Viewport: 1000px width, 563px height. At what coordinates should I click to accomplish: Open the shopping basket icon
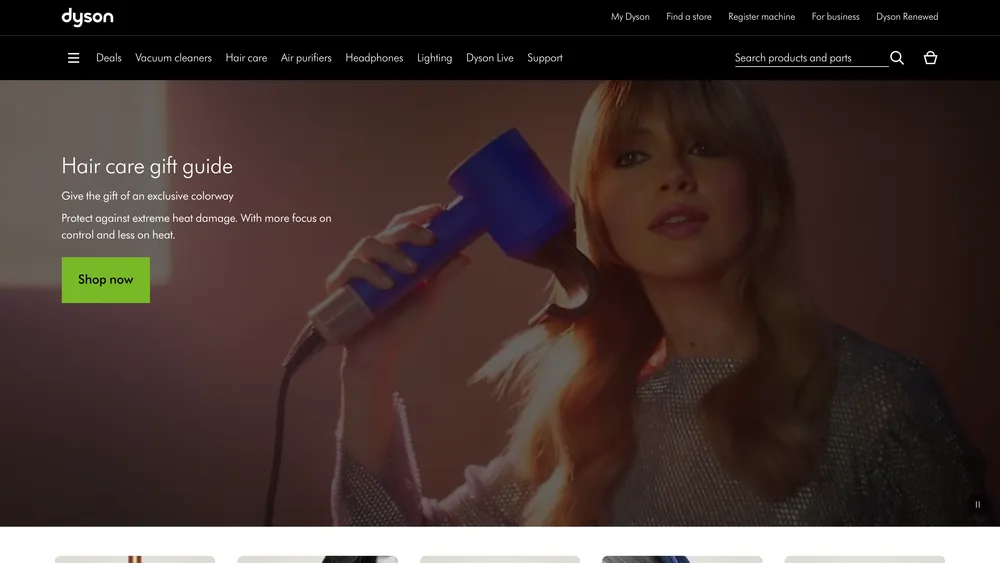(x=930, y=58)
